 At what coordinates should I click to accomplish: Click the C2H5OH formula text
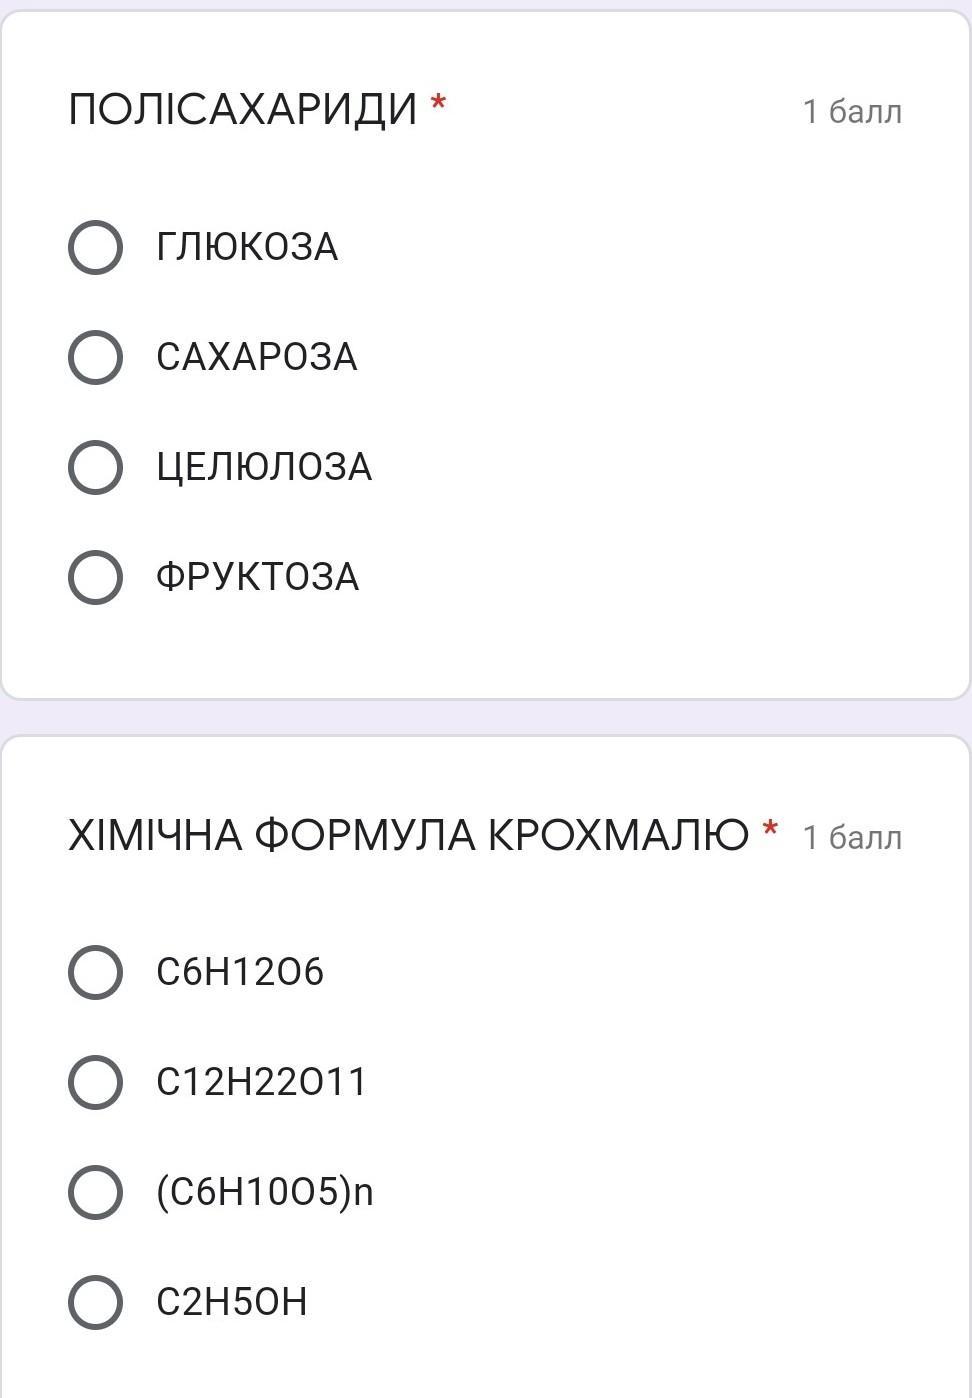click(x=232, y=1302)
